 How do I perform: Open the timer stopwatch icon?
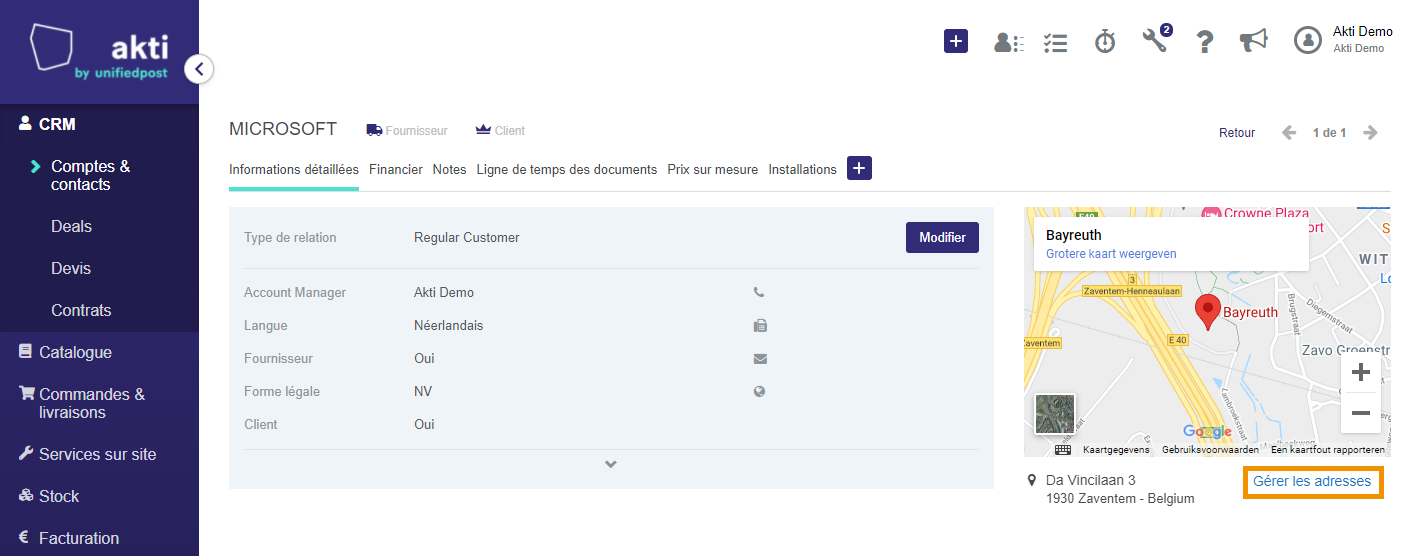(x=1105, y=41)
